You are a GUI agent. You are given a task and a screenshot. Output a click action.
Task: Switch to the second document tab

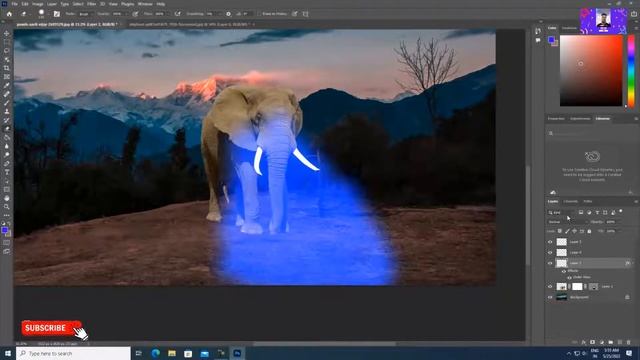point(189,24)
